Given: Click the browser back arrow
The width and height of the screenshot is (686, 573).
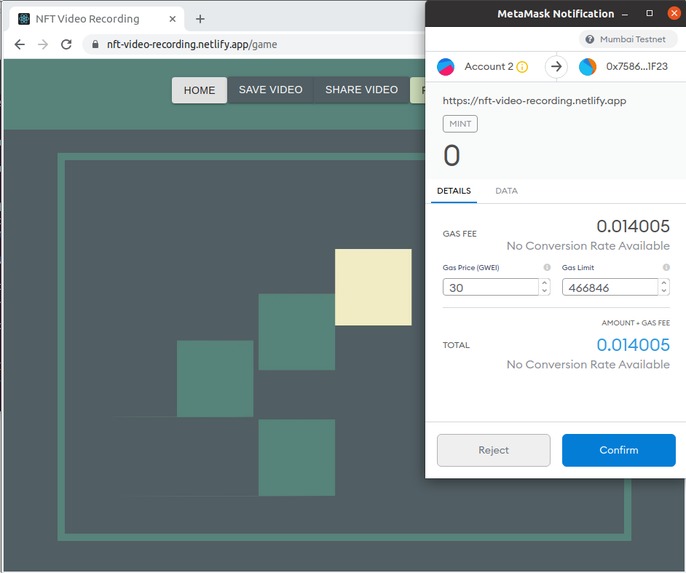Looking at the screenshot, I should (x=20, y=44).
